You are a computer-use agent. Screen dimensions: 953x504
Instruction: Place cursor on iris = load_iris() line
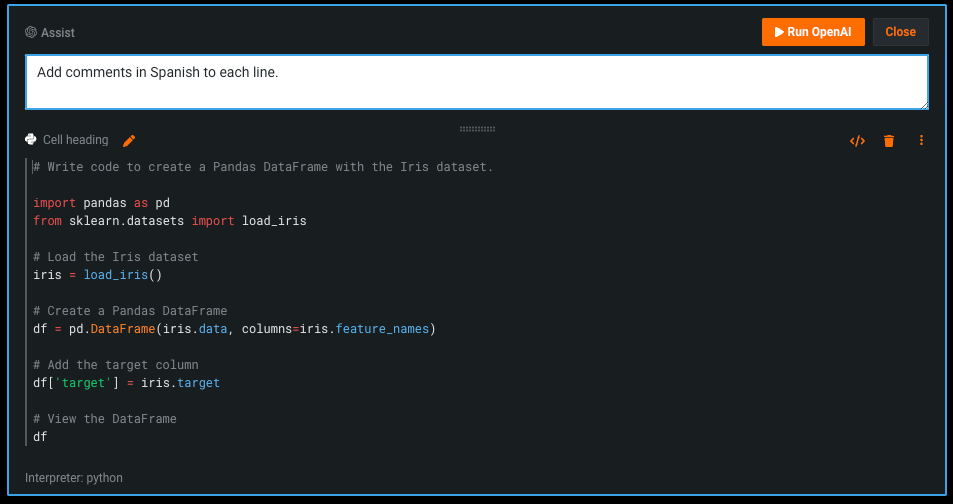tap(97, 275)
